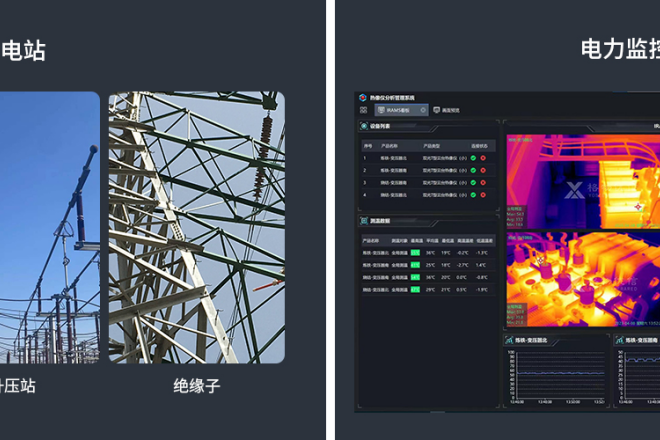Screen dimensions: 660x440
Task: Open the four-square grid view icon
Action: [364, 110]
